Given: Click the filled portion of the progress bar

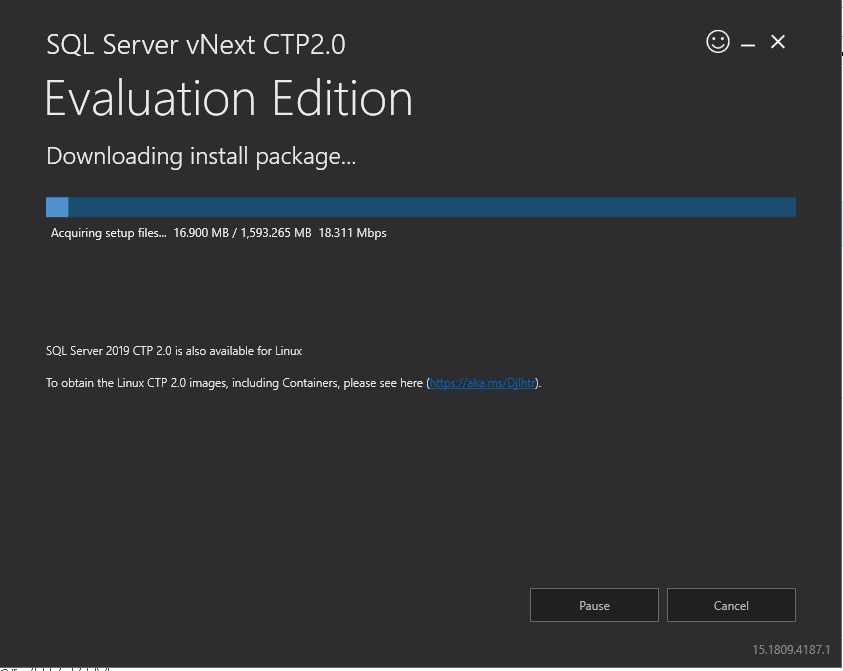Looking at the screenshot, I should pos(57,207).
